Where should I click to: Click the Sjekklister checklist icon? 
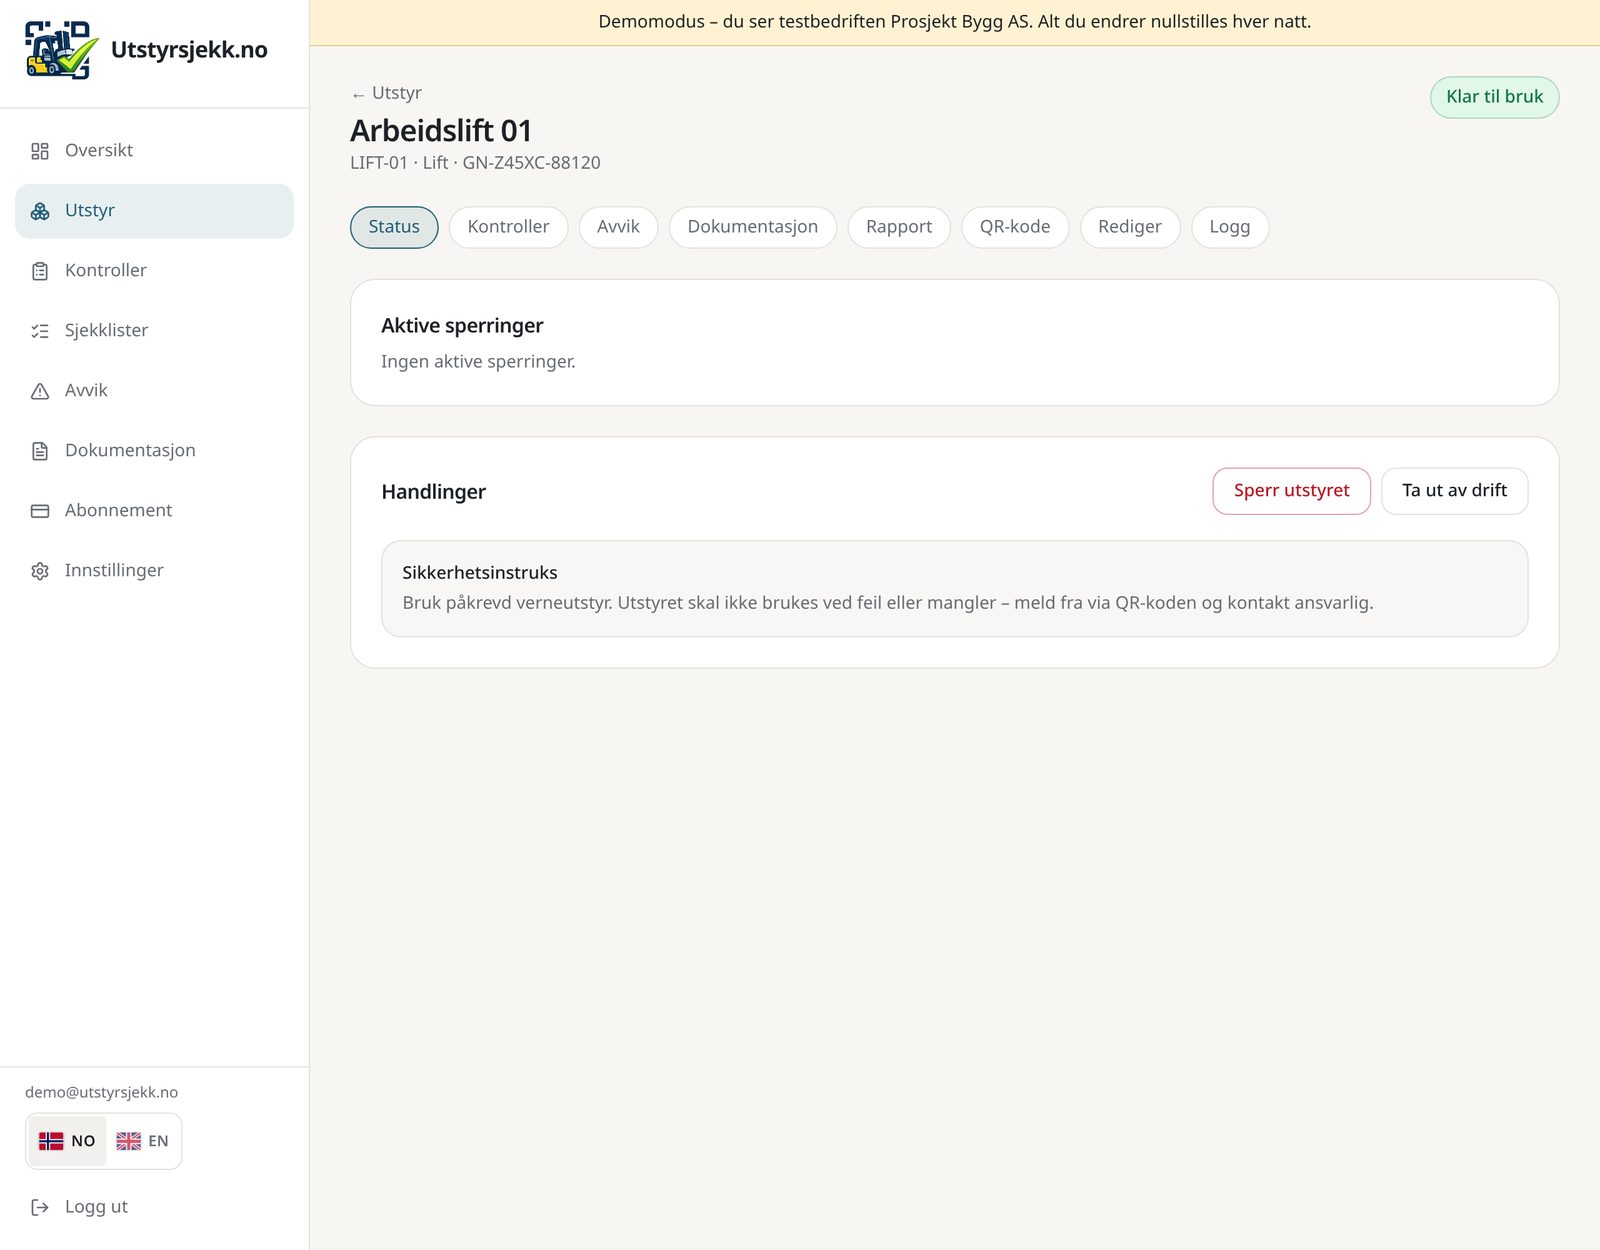pos(40,331)
